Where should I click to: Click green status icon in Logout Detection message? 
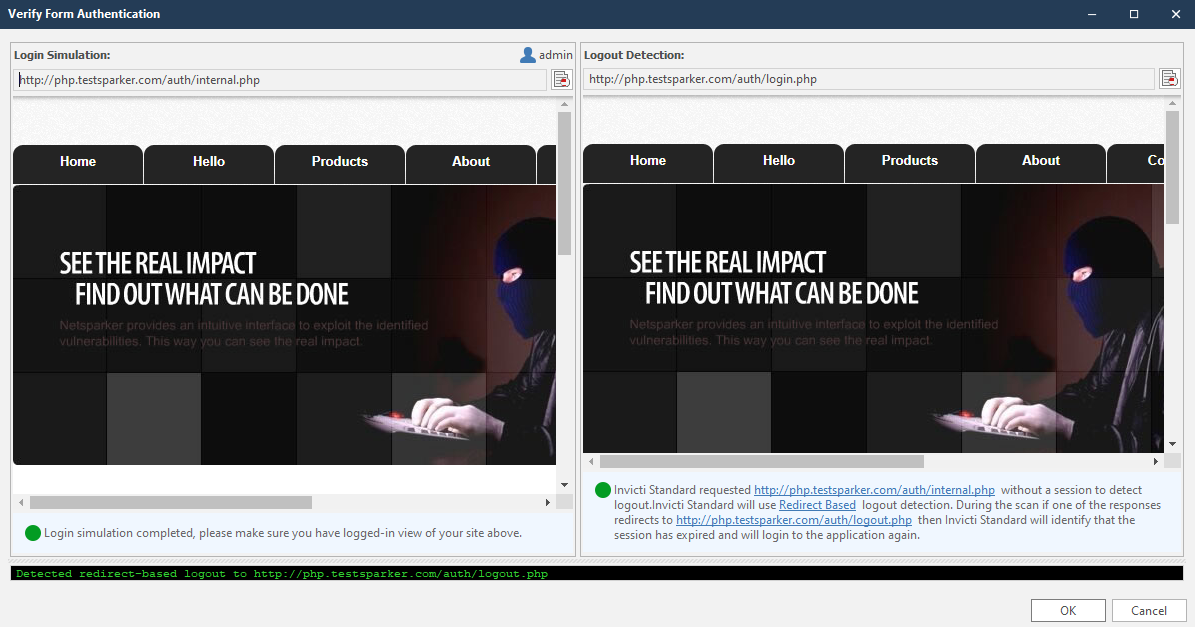point(603,490)
